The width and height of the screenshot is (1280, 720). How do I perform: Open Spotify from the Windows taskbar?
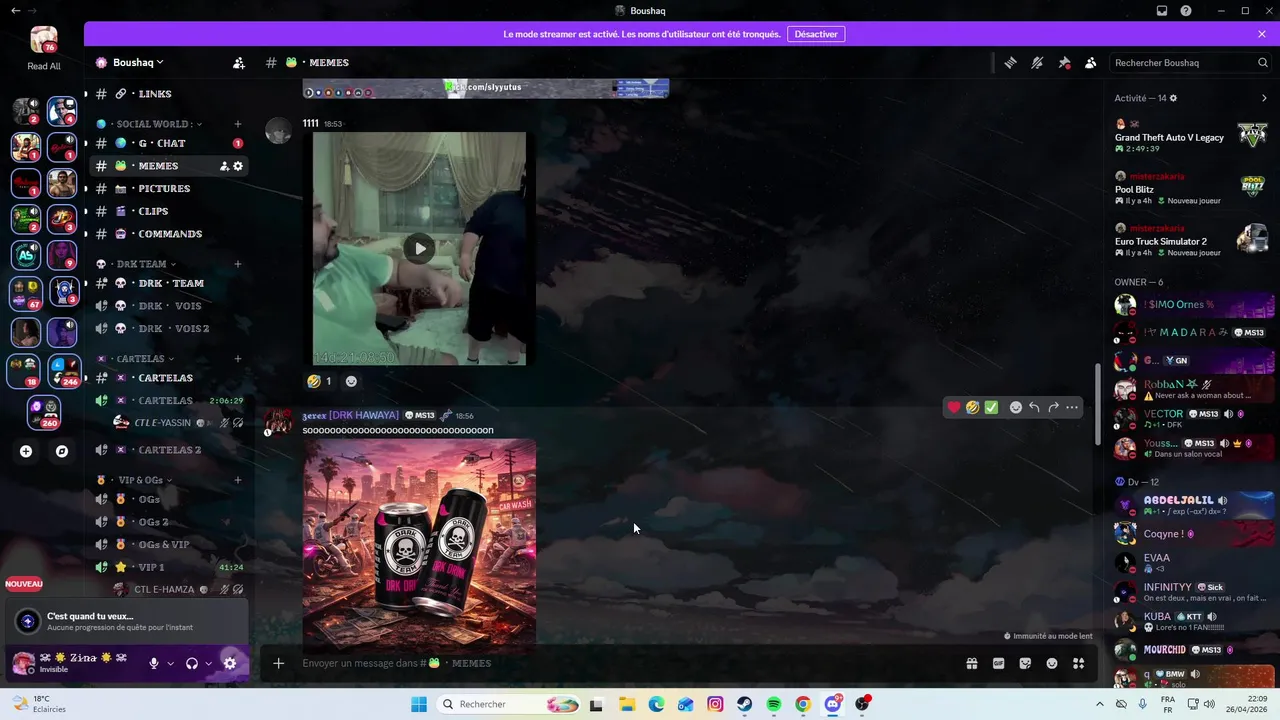coord(774,705)
